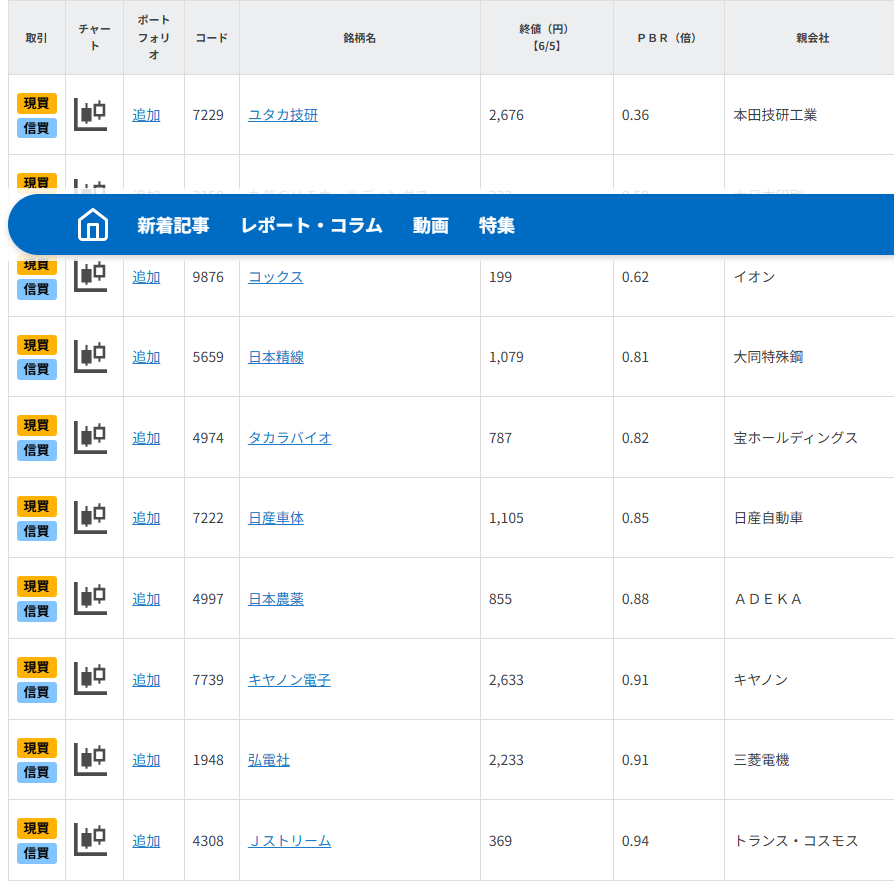Click 追加 link for 弘電社

pyautogui.click(x=146, y=760)
